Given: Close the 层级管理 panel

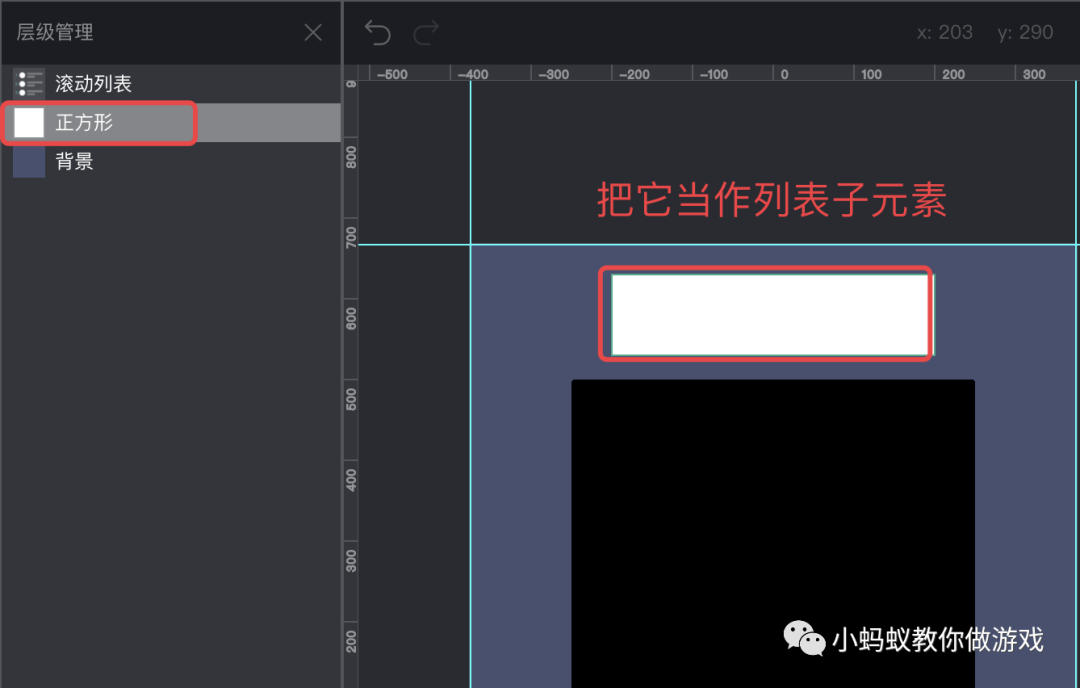Looking at the screenshot, I should [x=312, y=32].
